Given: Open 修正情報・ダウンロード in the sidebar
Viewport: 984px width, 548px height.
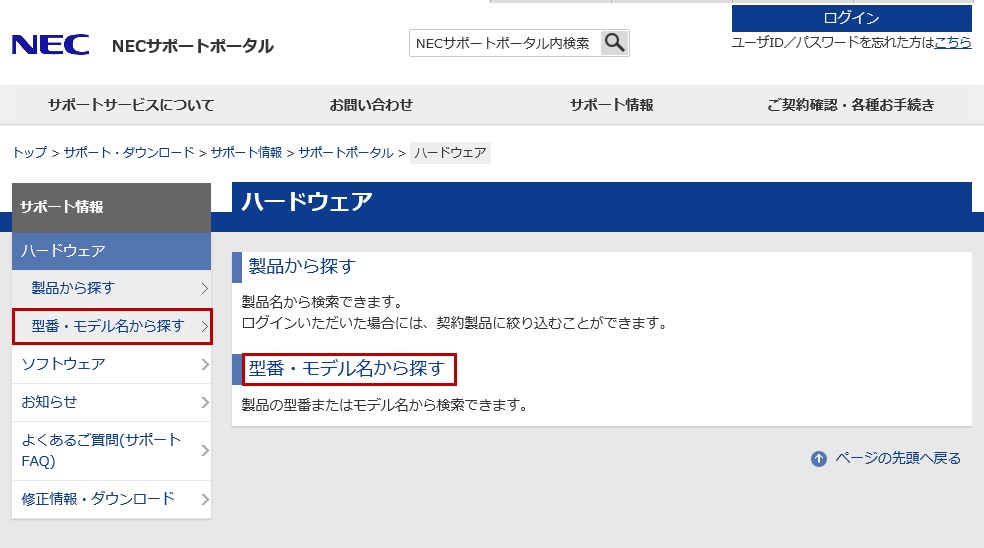Looking at the screenshot, I should 111,499.
